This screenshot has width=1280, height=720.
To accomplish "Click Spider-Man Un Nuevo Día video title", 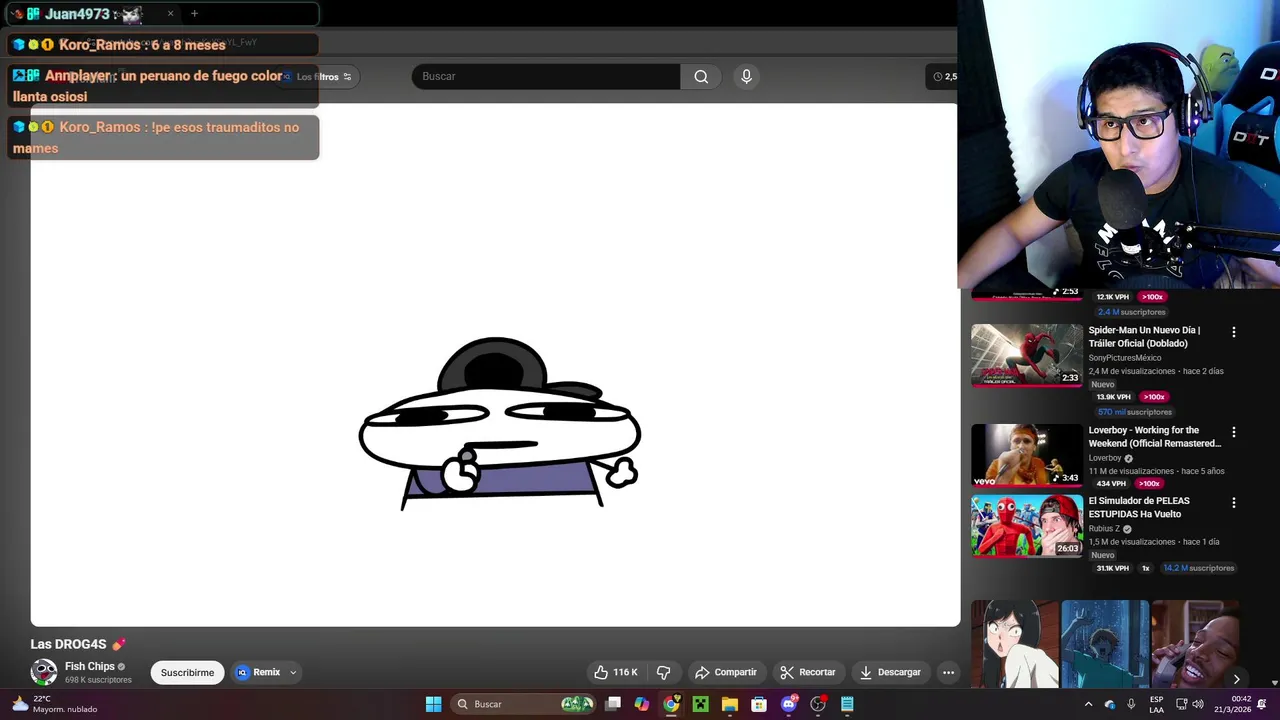I will [1144, 336].
